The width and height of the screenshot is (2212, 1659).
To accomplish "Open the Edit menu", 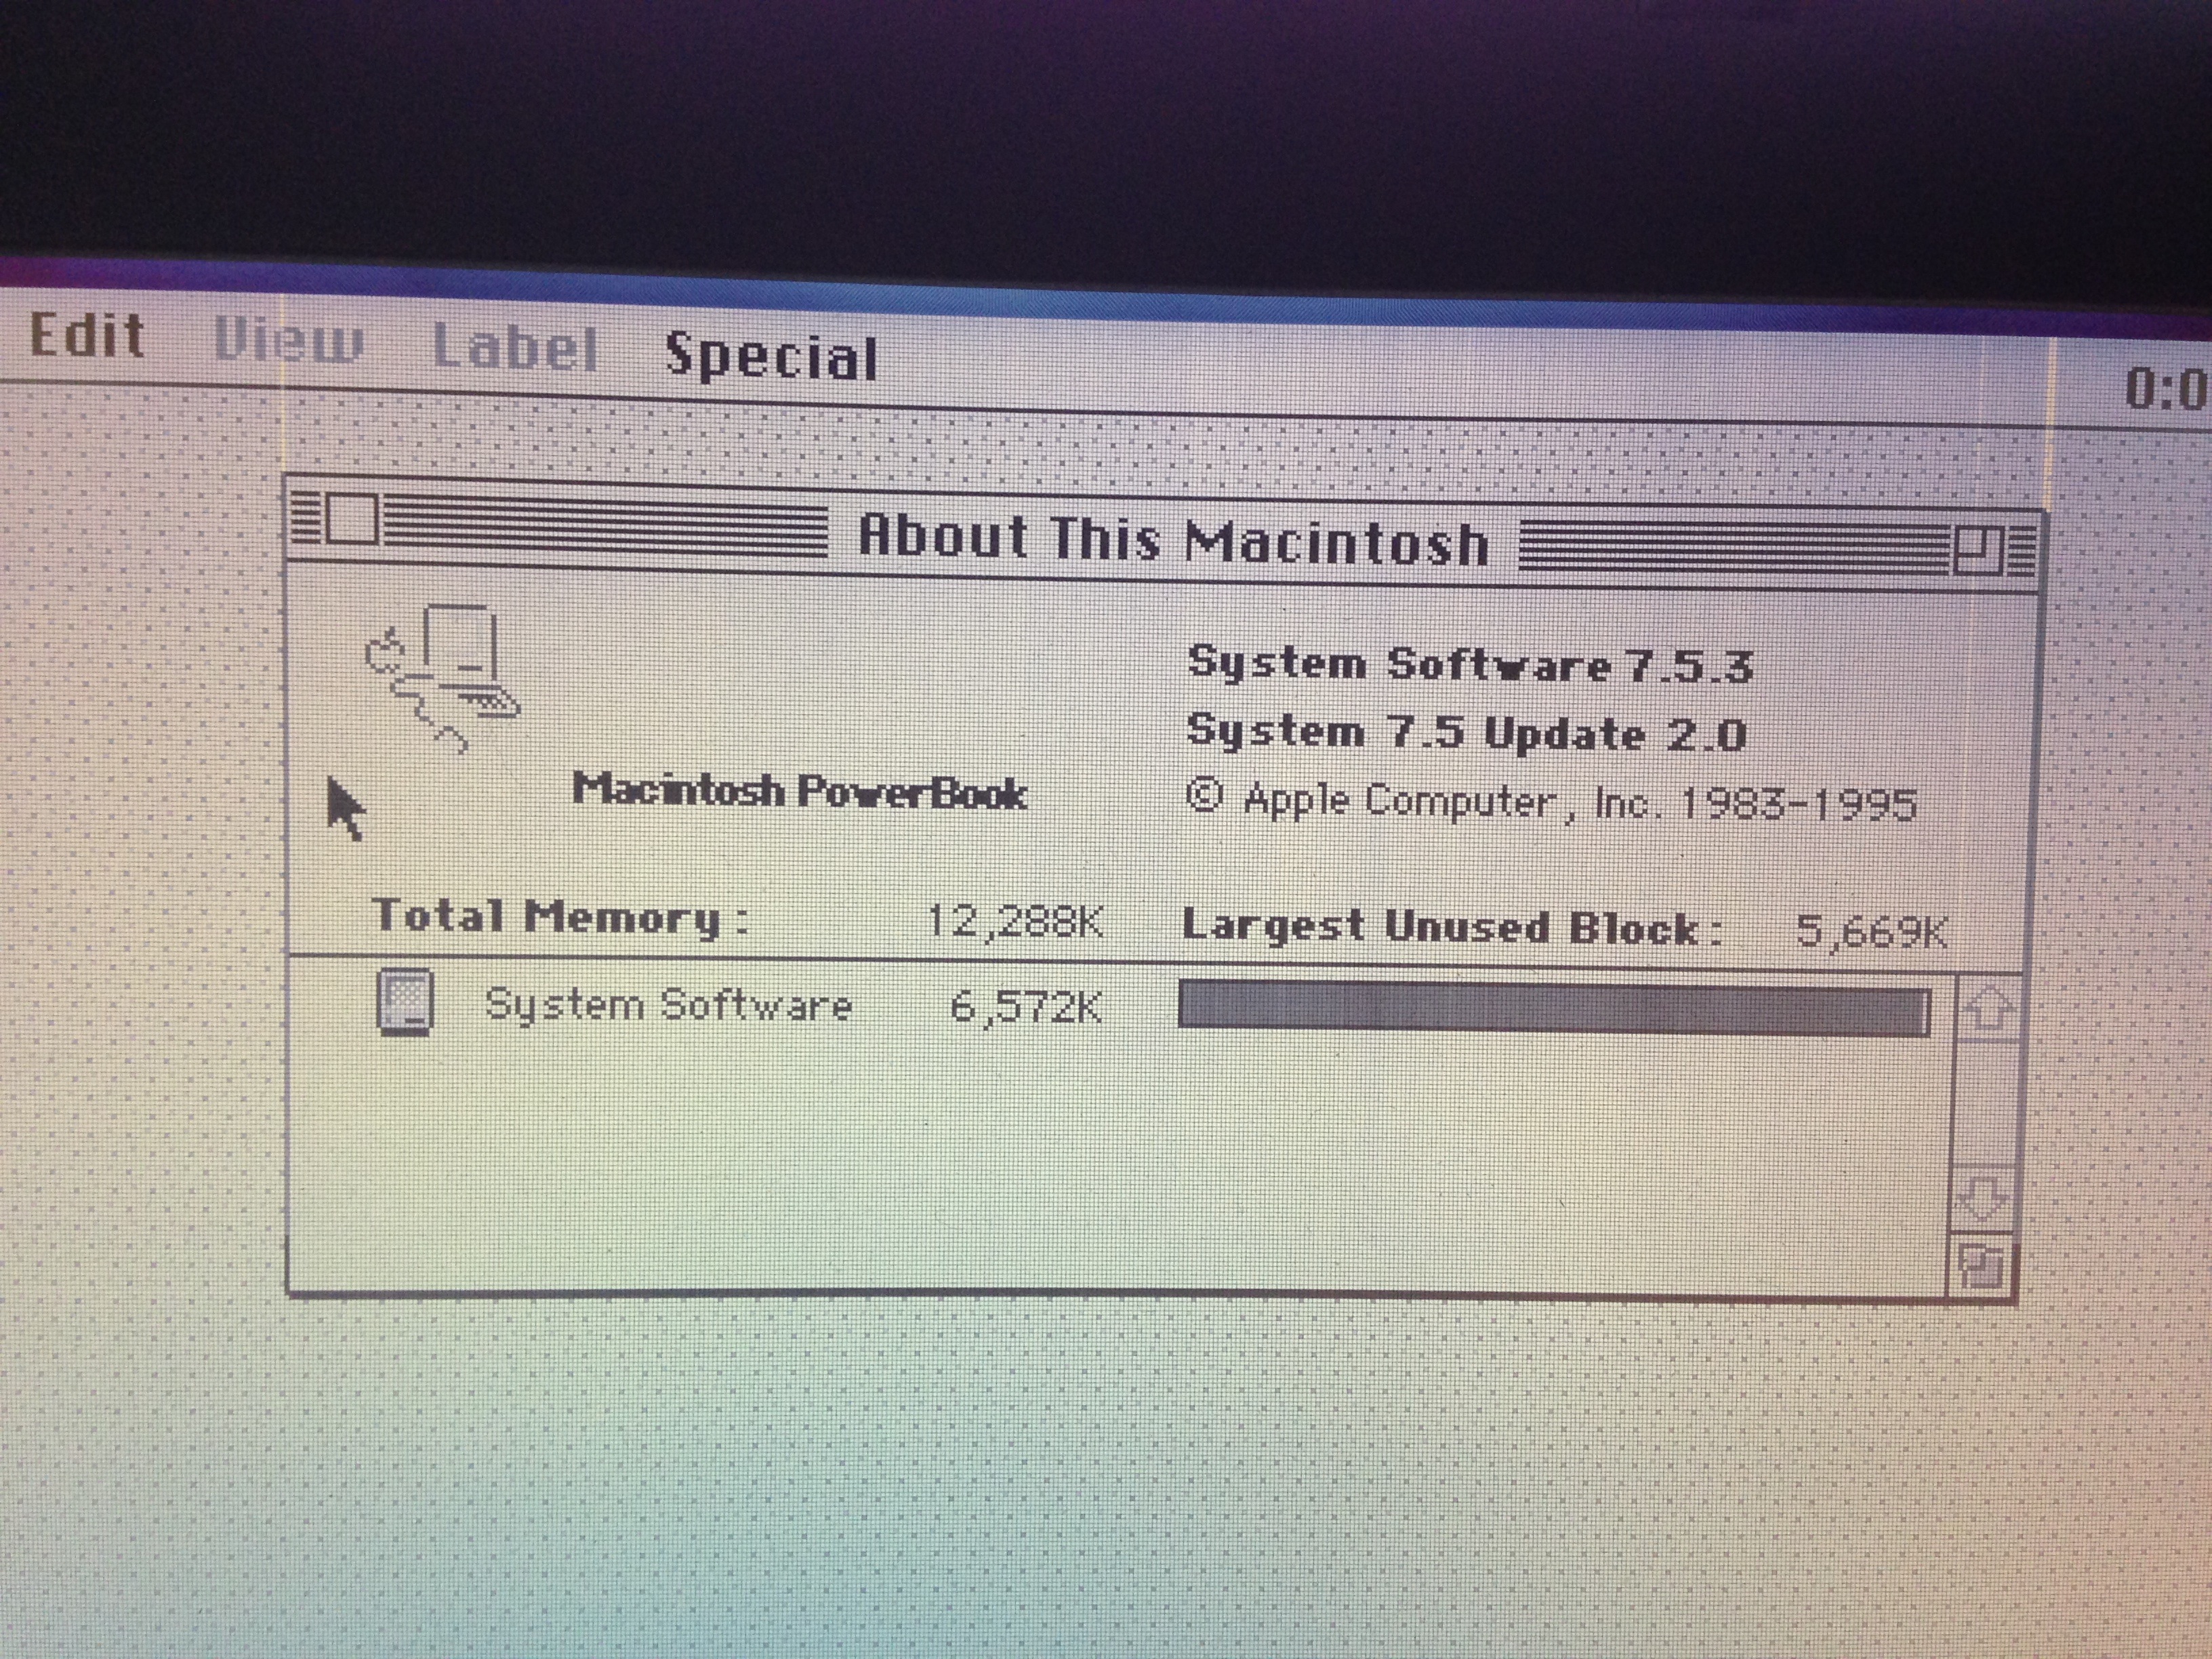I will point(87,335).
